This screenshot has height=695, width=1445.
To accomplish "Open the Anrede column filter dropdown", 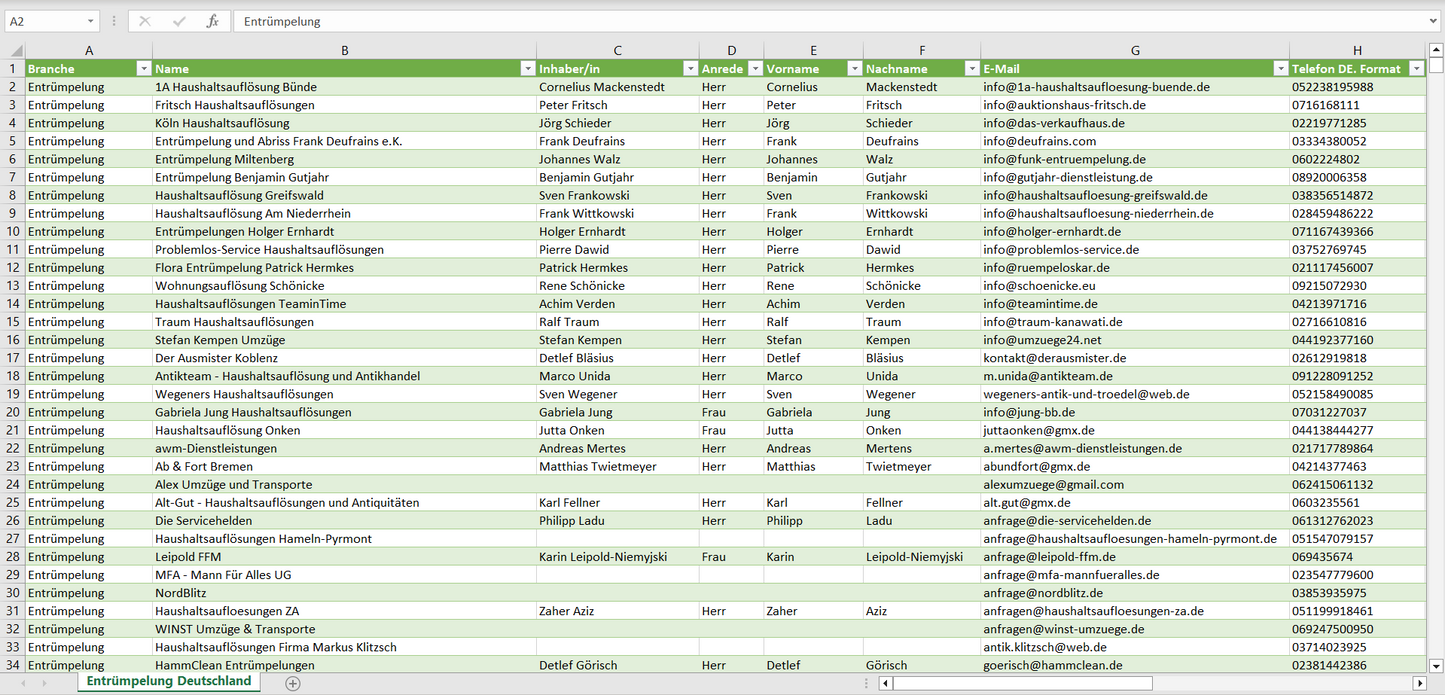I will tap(754, 69).
